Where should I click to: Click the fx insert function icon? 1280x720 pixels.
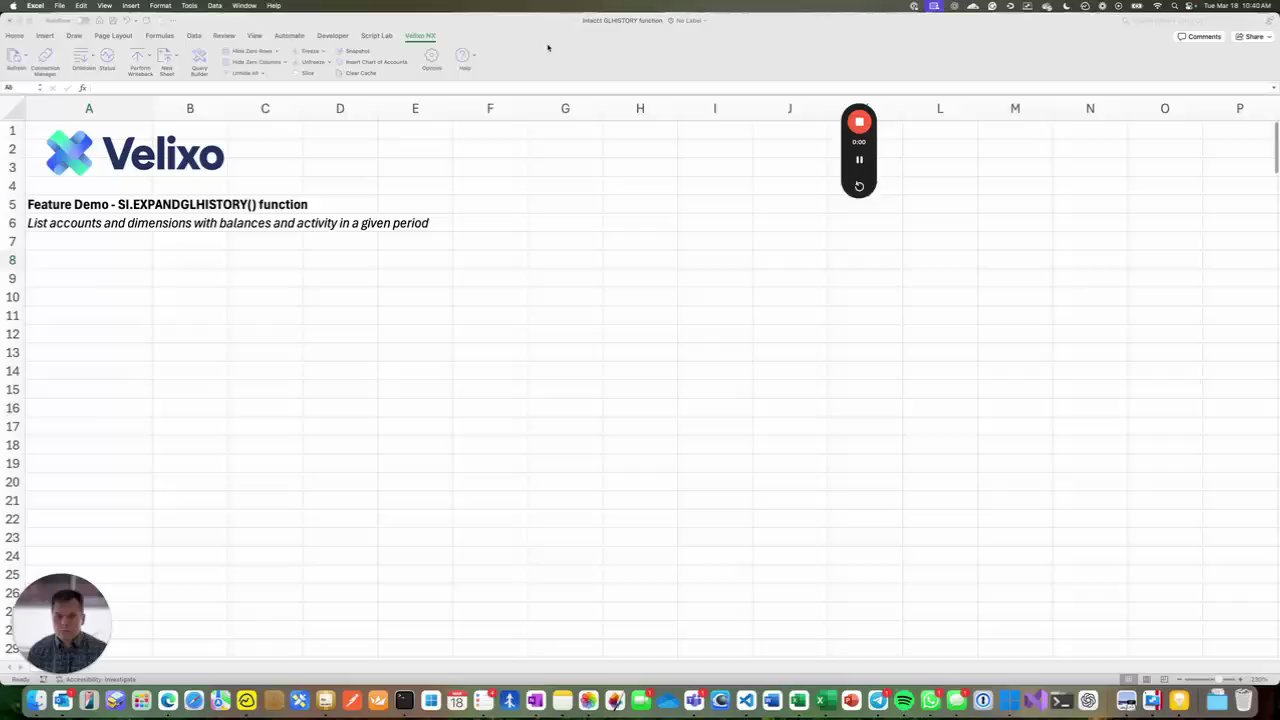(x=83, y=88)
